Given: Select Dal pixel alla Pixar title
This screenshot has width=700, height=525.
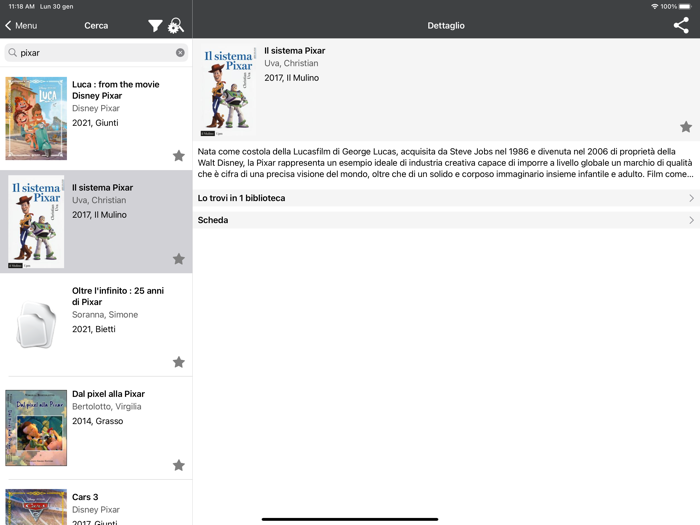Looking at the screenshot, I should [x=108, y=394].
